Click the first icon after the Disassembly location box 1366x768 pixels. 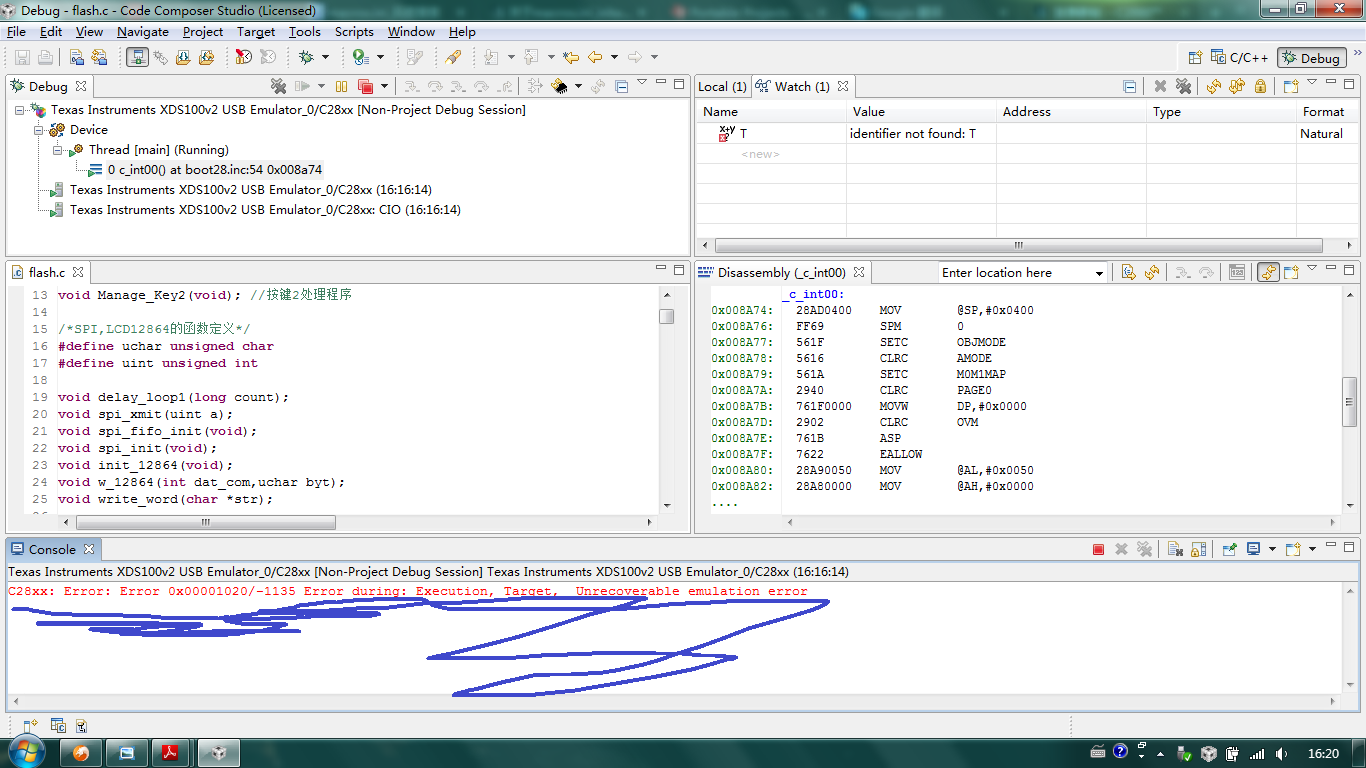(x=1129, y=272)
